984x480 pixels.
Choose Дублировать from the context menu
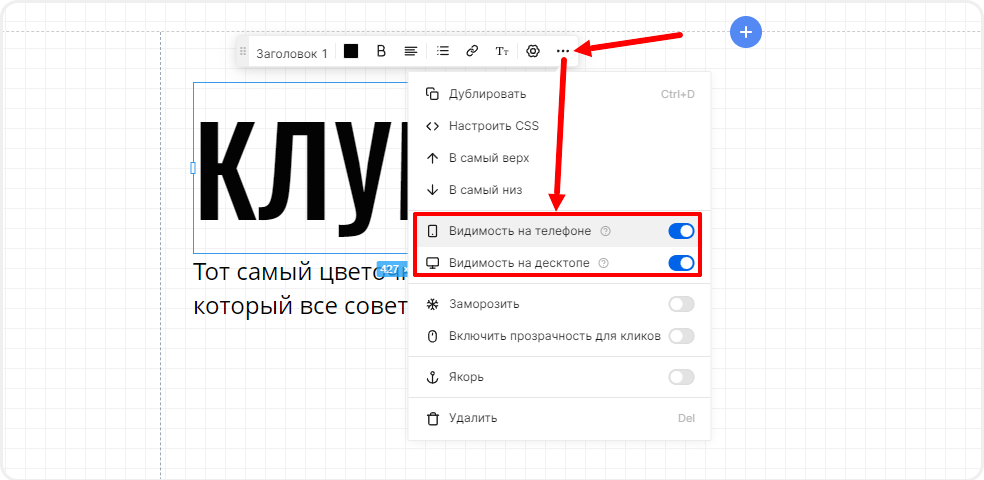559,94
